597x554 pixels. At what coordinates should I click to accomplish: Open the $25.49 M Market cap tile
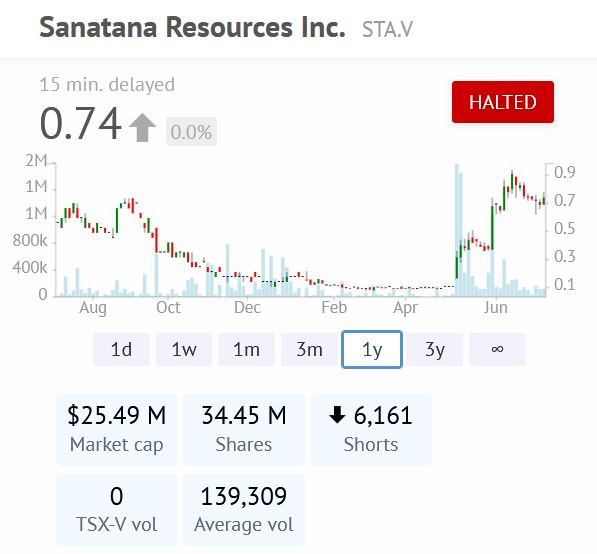pos(117,429)
